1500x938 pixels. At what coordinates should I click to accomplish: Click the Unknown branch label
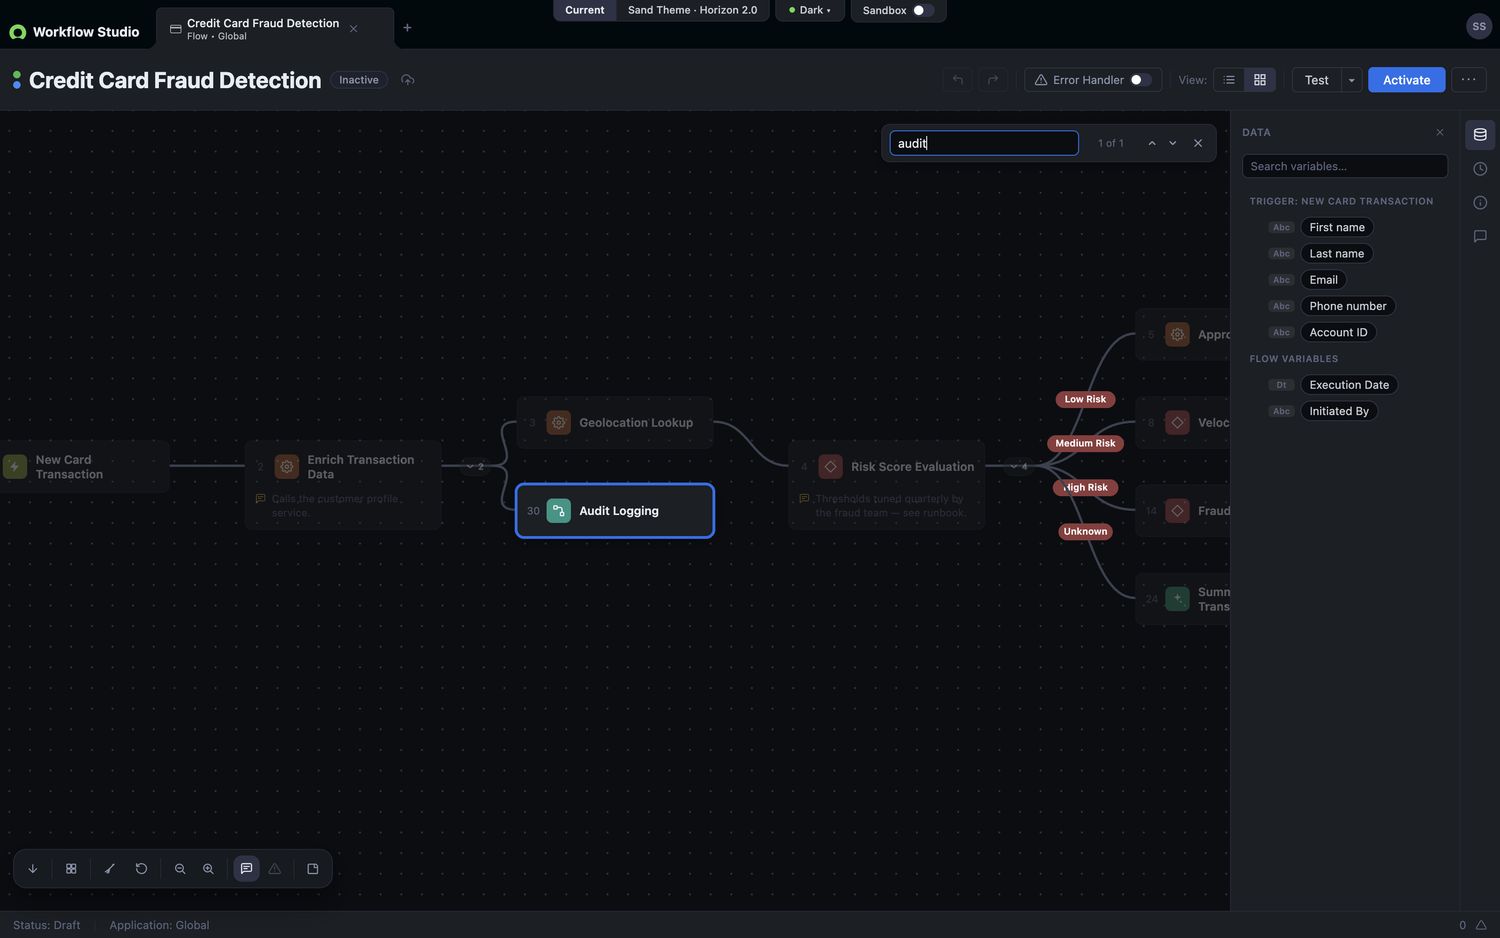coord(1085,531)
